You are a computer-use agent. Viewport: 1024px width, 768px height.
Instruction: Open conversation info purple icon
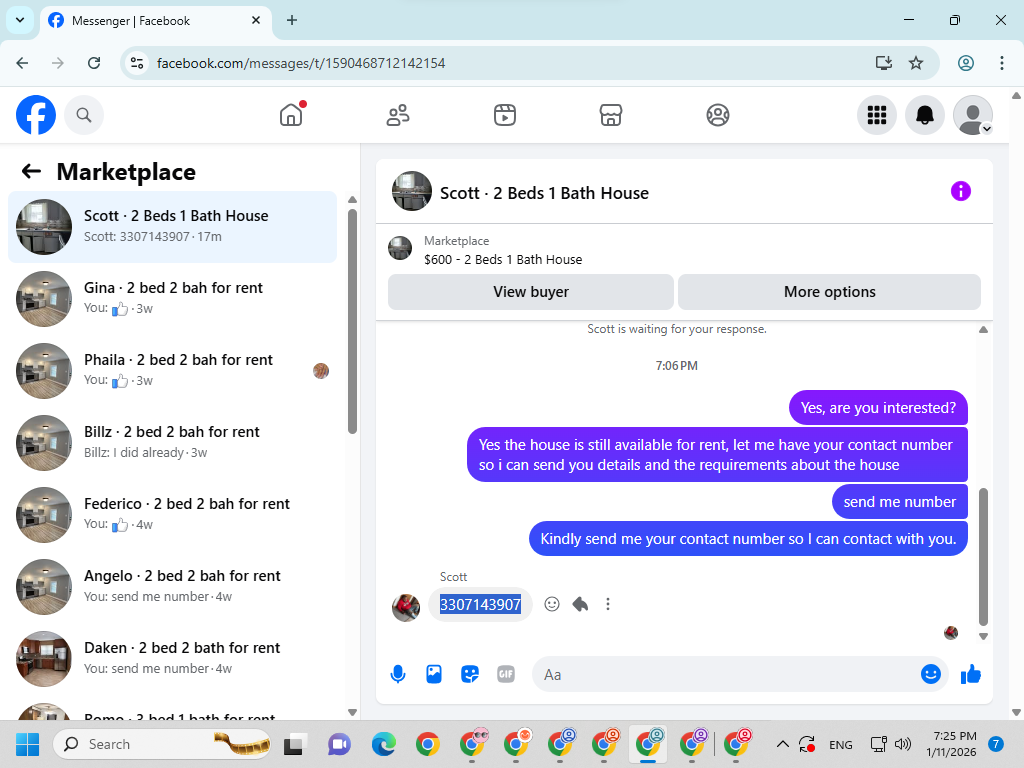pyautogui.click(x=961, y=191)
